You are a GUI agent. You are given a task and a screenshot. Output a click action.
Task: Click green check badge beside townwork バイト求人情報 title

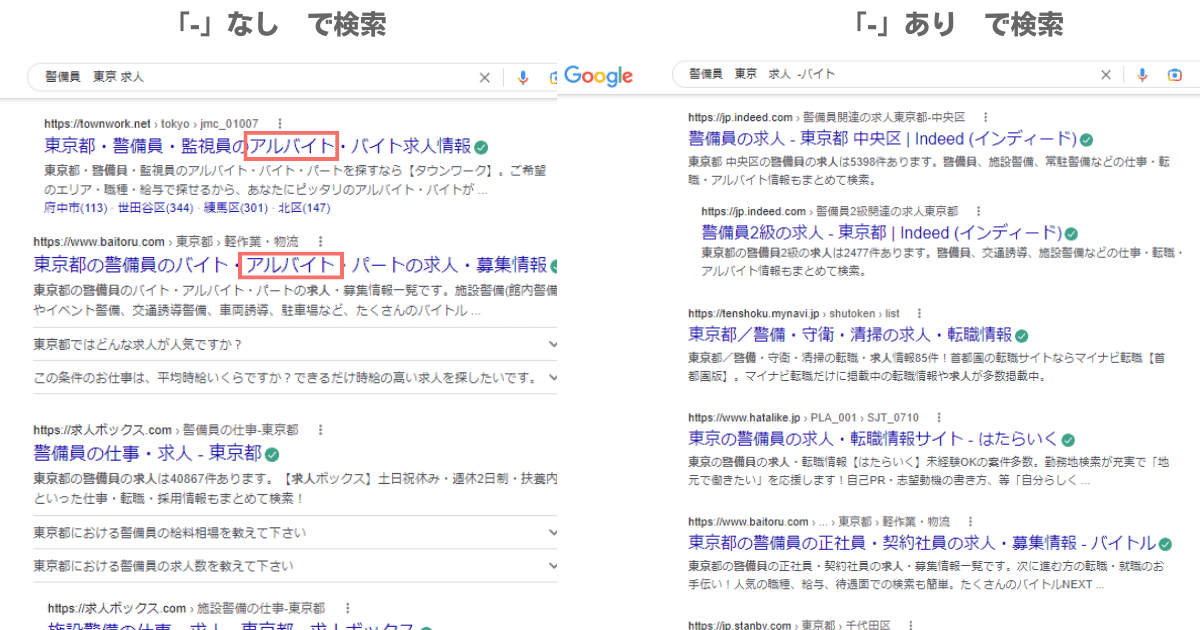click(481, 146)
